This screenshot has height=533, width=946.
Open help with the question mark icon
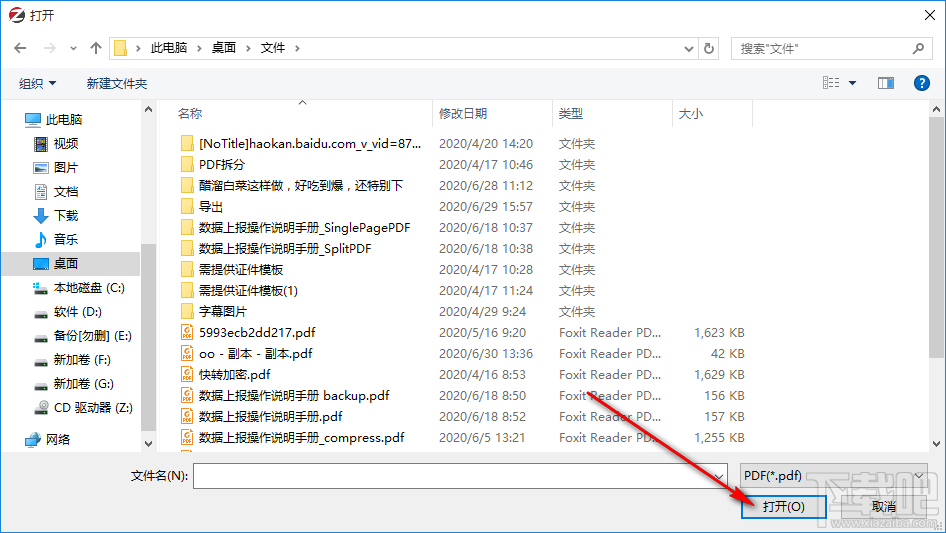pyautogui.click(x=921, y=83)
